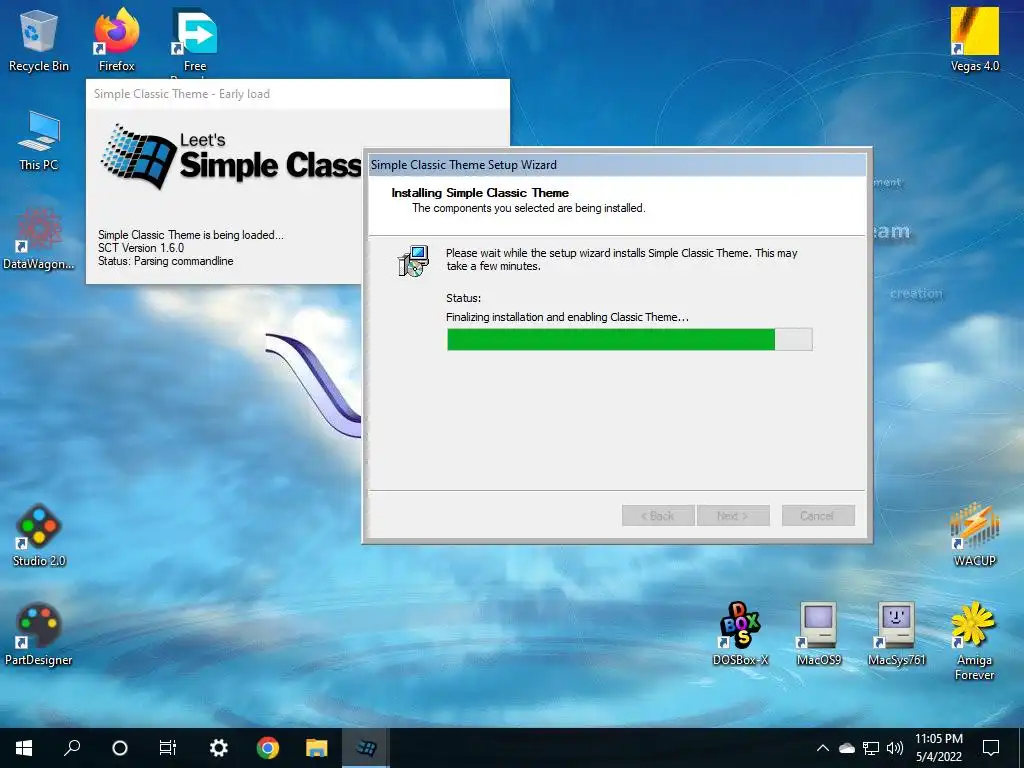Open the Recycle Bin desktop icon

38,40
